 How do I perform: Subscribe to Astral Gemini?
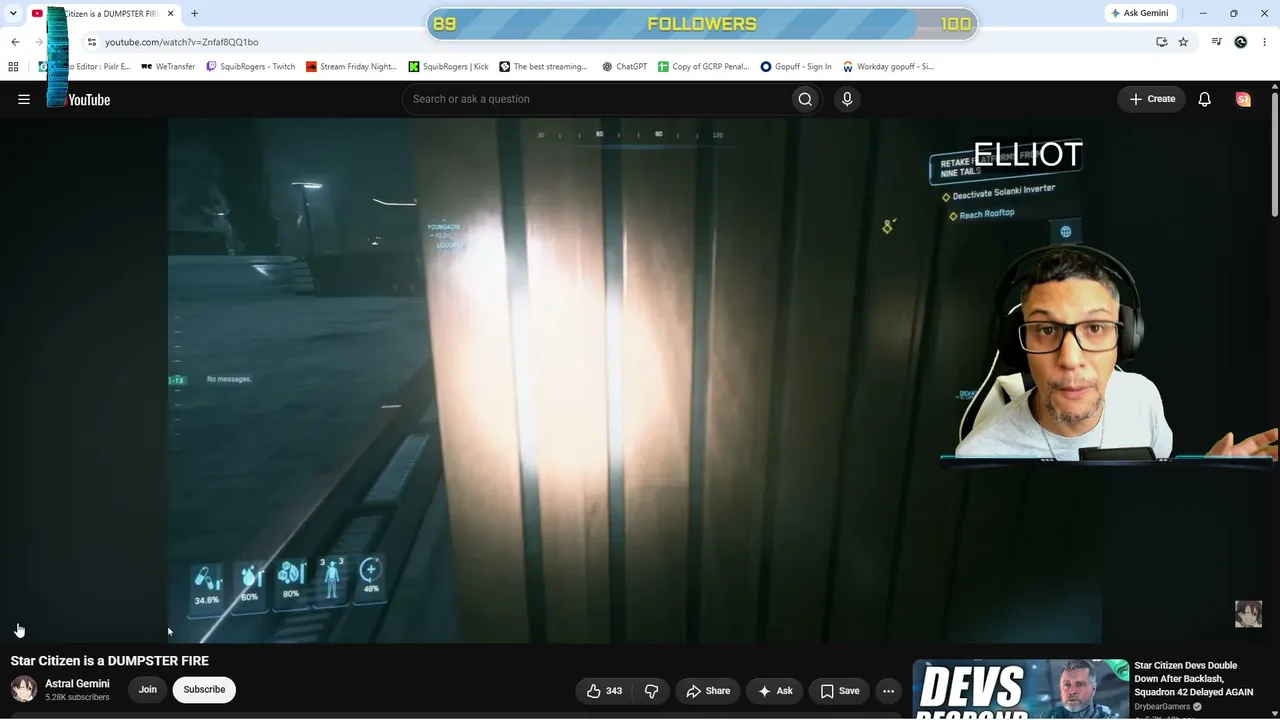click(204, 690)
